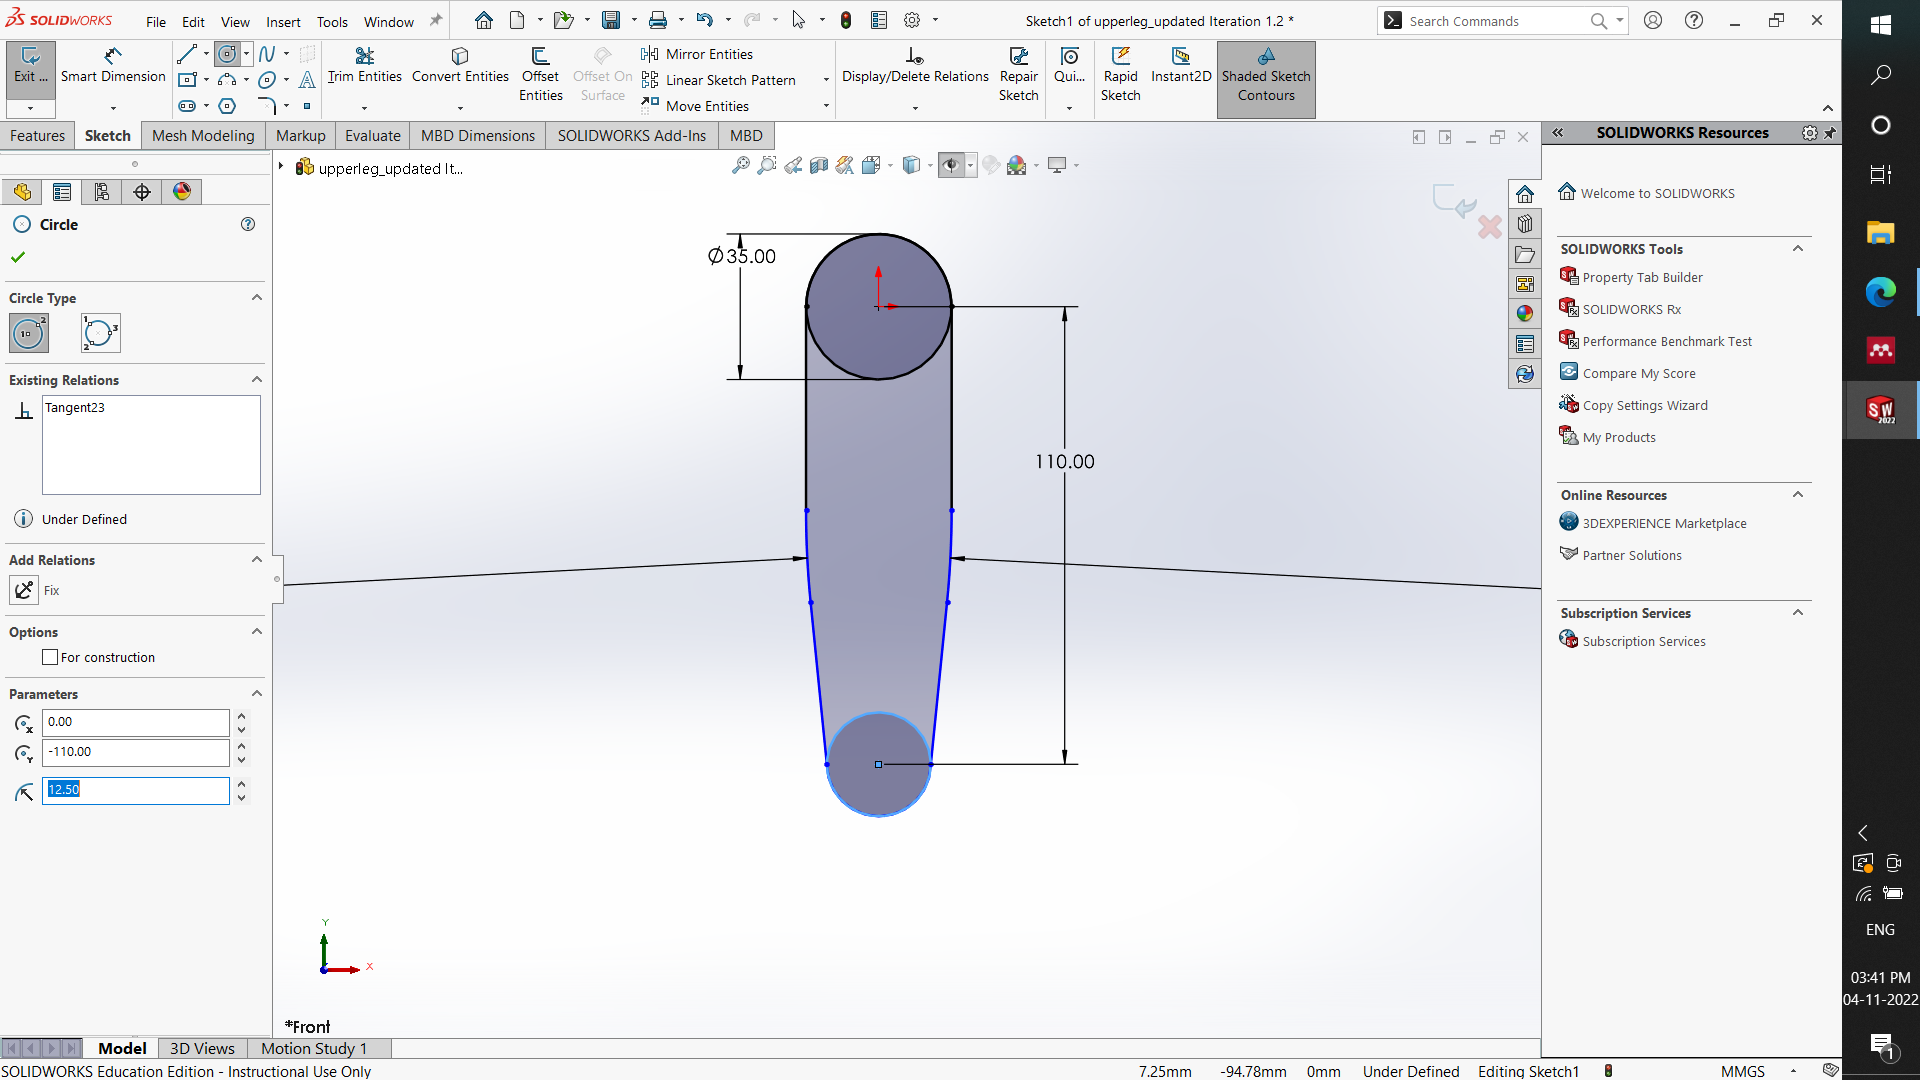Activate the Circle sketch tool
Viewport: 1920px width, 1080px height.
[x=227, y=54]
